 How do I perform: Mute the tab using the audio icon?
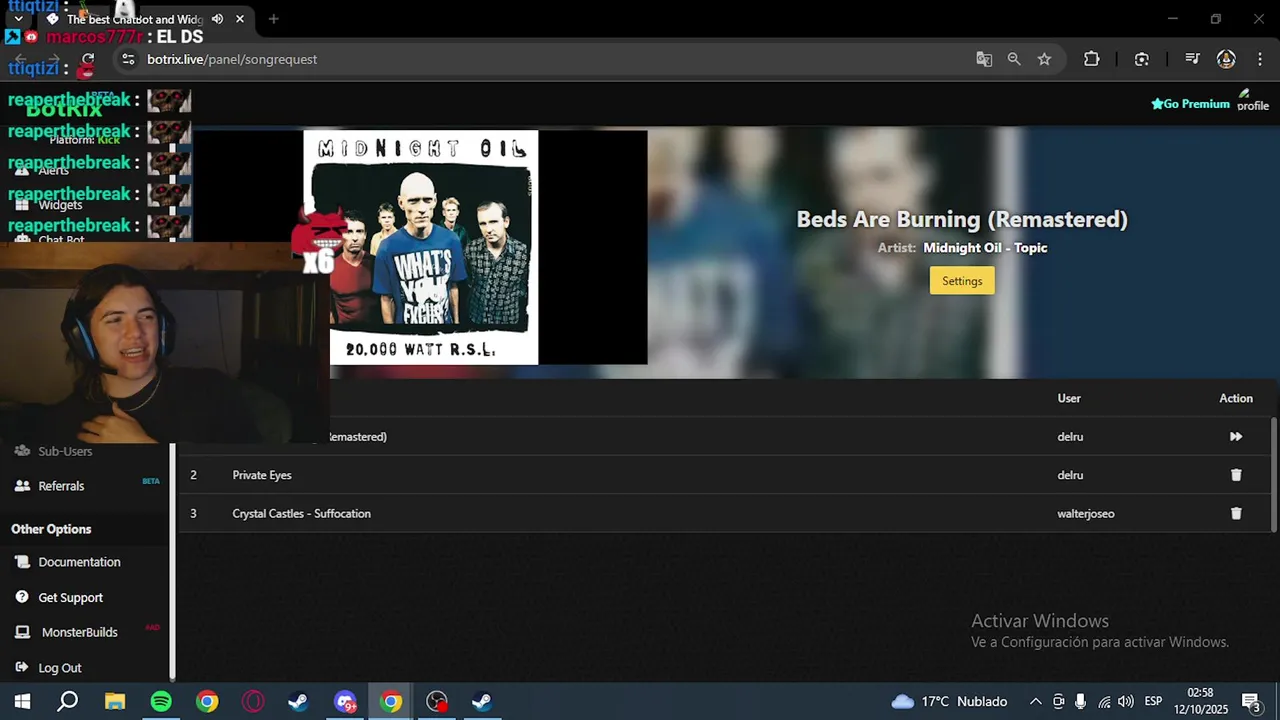[x=217, y=19]
